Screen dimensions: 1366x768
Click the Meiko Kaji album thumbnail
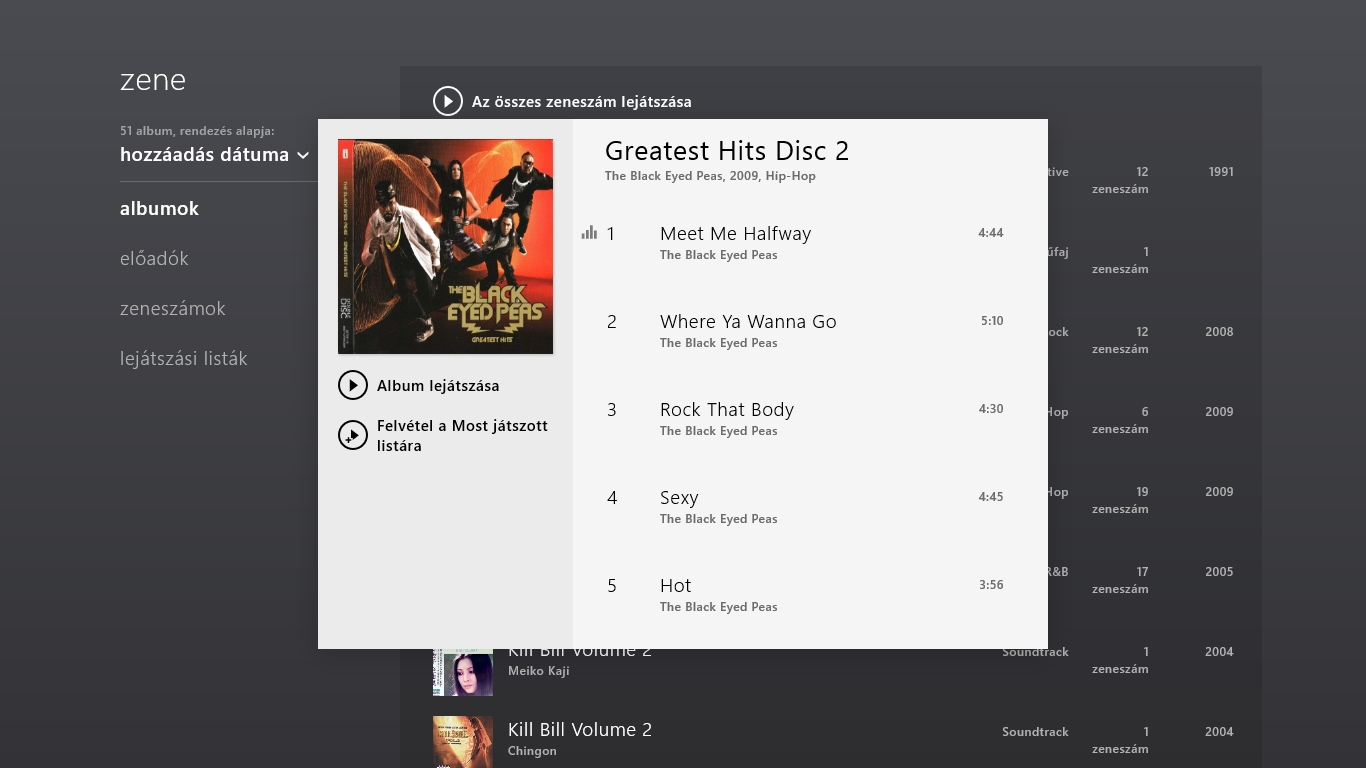pyautogui.click(x=462, y=672)
